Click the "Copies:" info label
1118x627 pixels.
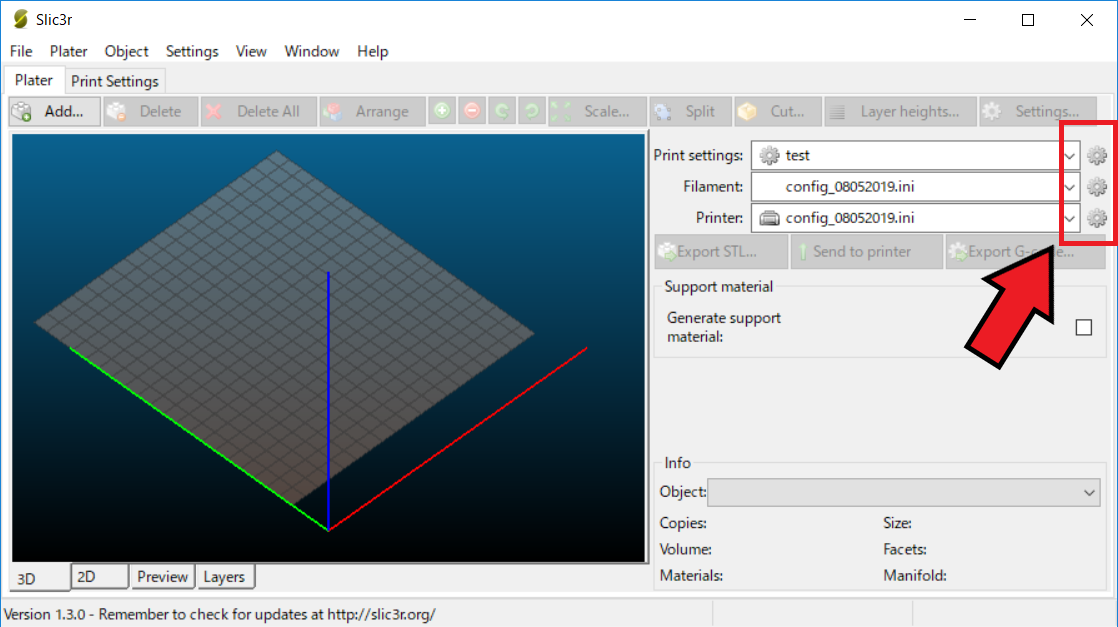683,523
